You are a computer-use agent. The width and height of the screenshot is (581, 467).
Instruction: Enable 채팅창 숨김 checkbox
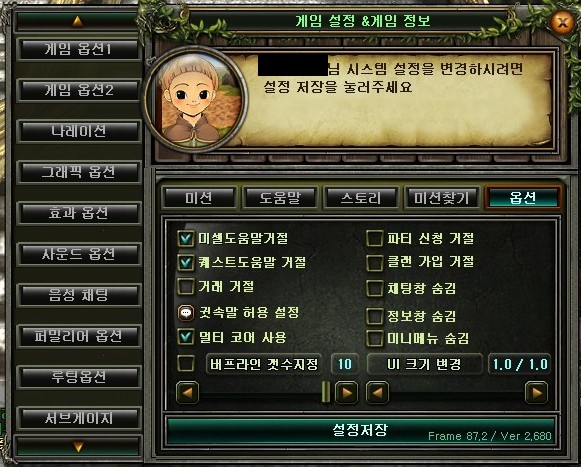coord(374,288)
